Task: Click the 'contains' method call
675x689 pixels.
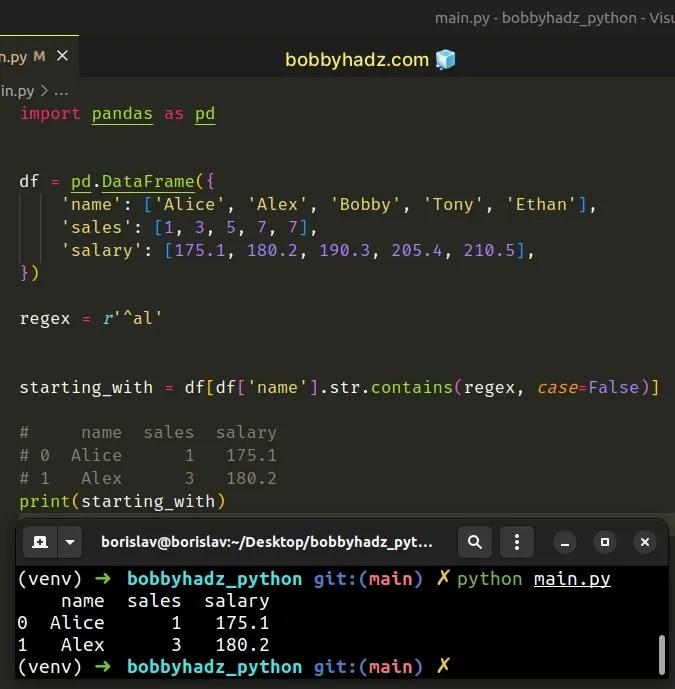Action: click(412, 388)
